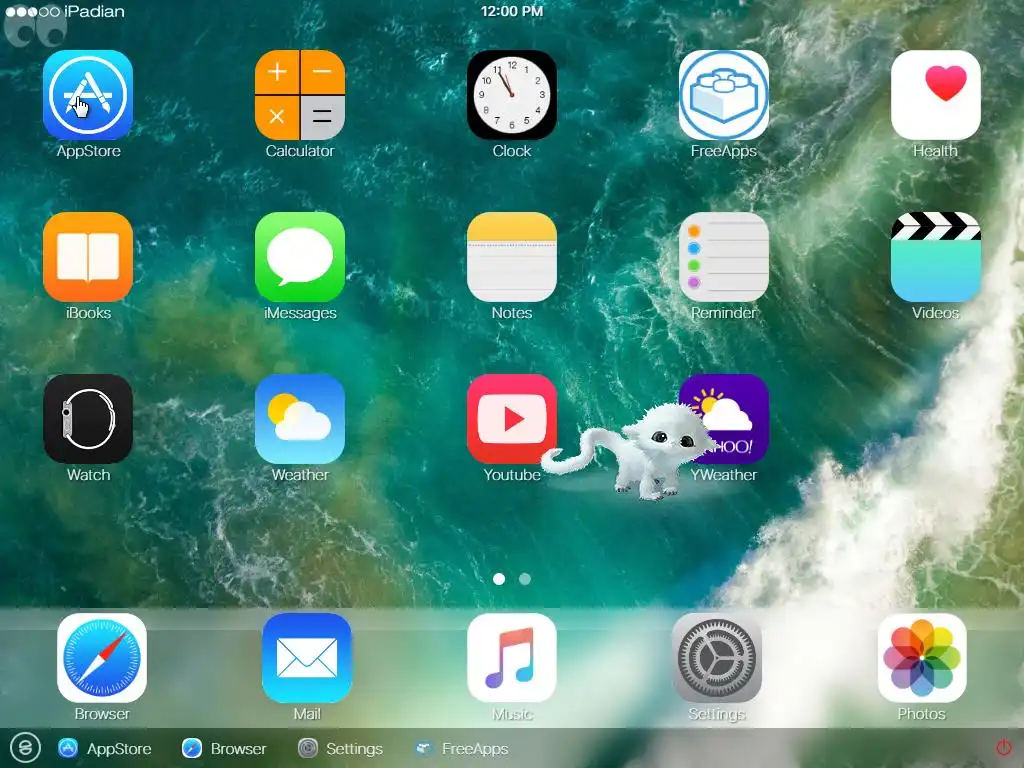
Task: Open the Settings gear in dock
Action: click(x=717, y=658)
